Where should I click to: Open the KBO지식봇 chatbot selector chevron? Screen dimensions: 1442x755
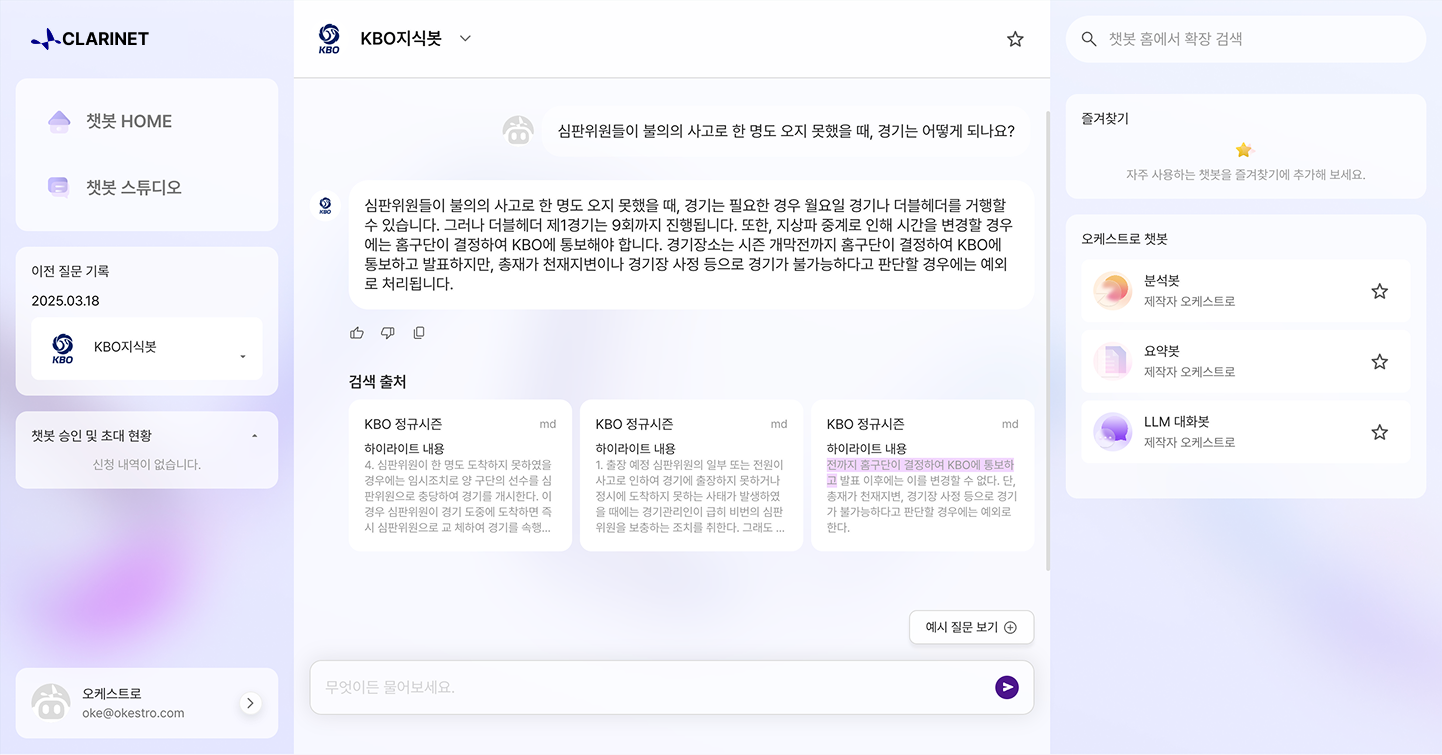[x=465, y=39]
